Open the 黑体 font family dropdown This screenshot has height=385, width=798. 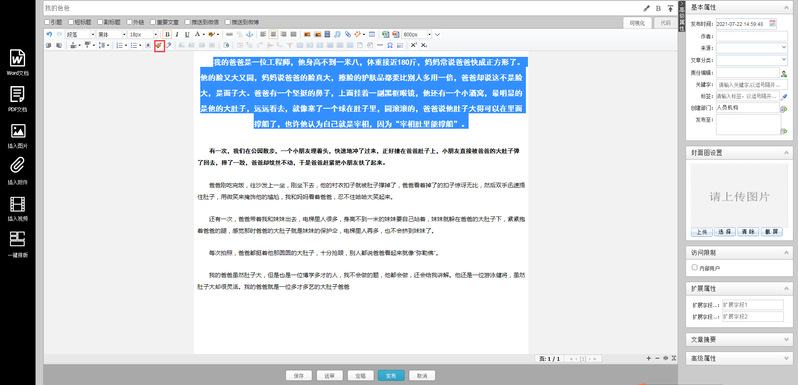[111, 35]
